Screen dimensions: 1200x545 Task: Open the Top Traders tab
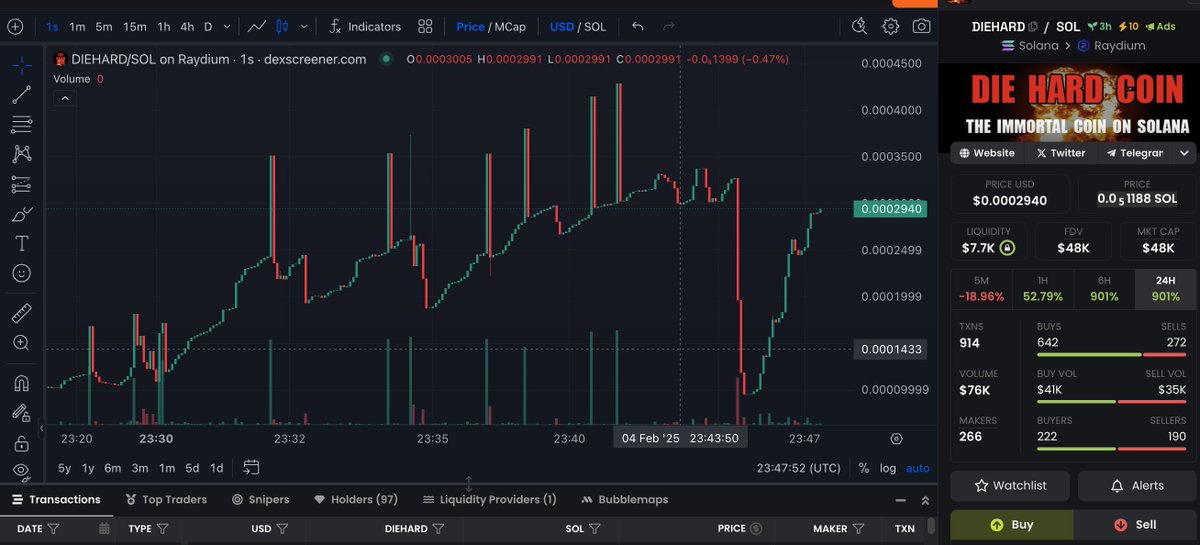[x=167, y=499]
